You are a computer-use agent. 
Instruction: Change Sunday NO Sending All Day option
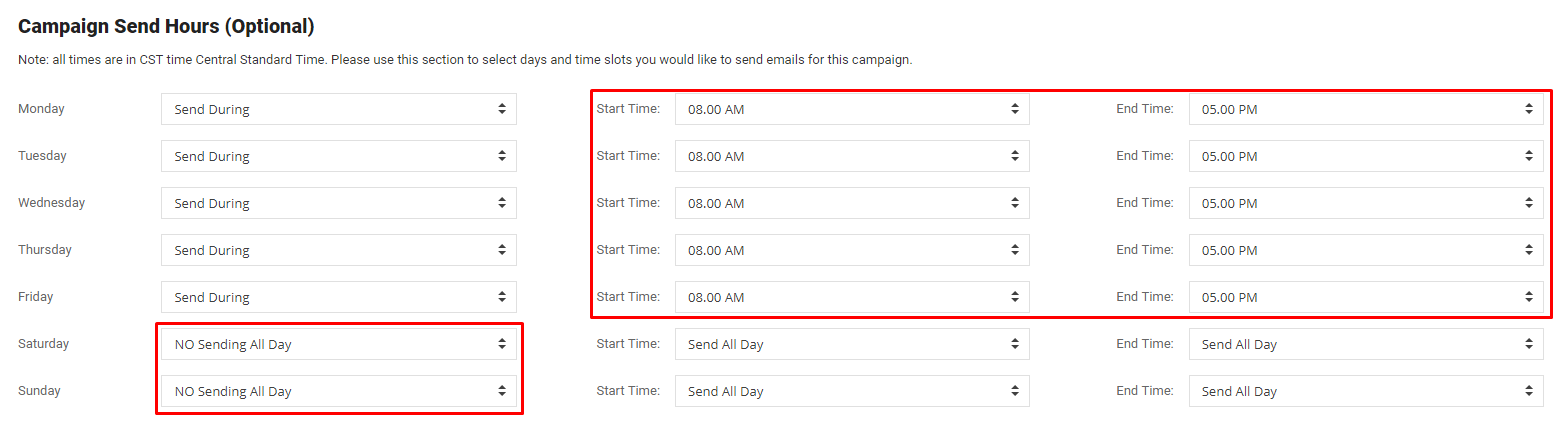click(339, 391)
